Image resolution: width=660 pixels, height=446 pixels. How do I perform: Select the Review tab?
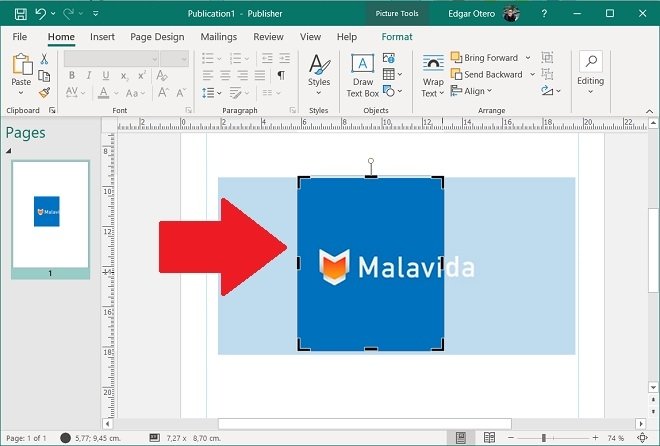[268, 37]
